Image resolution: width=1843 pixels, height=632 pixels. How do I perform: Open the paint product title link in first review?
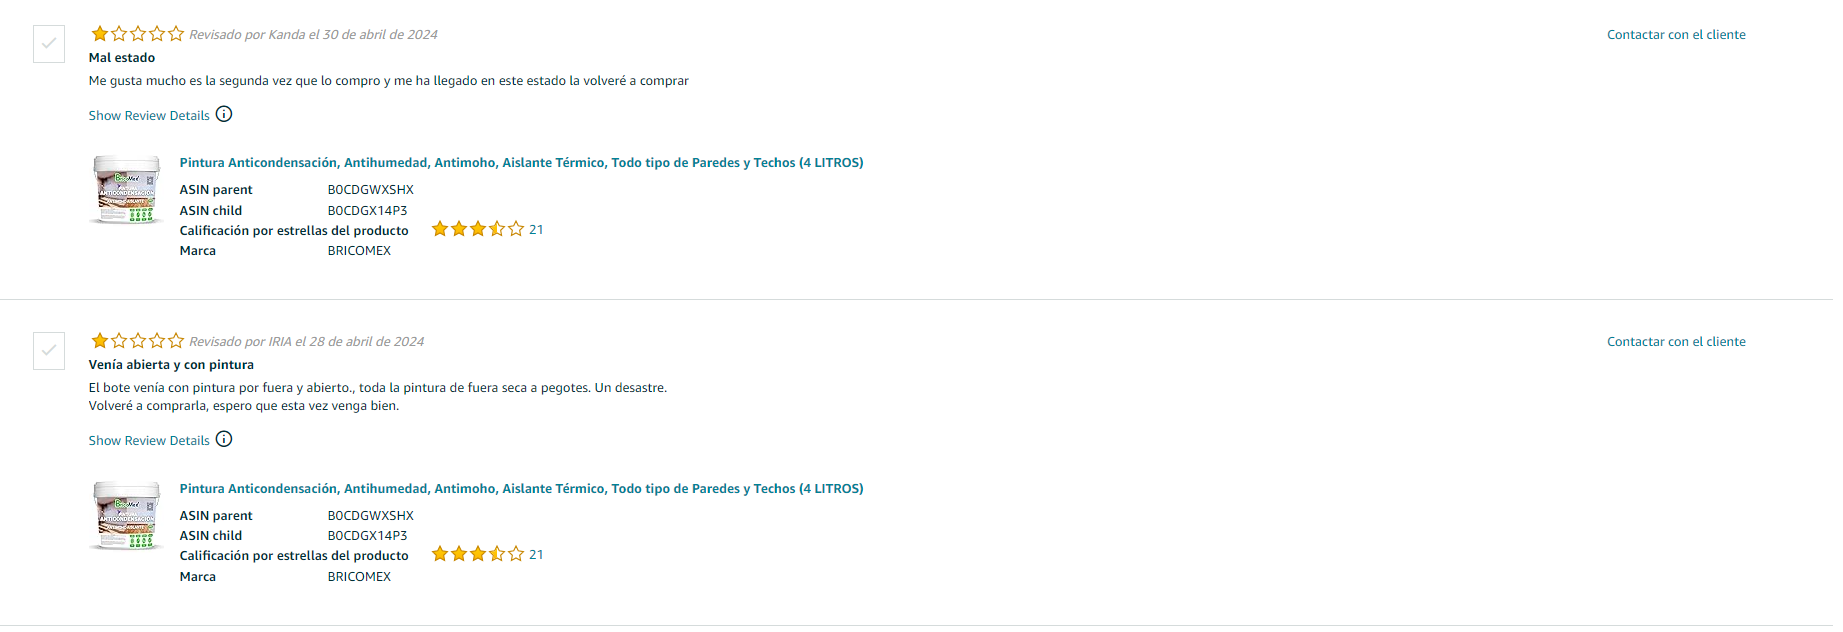click(521, 162)
